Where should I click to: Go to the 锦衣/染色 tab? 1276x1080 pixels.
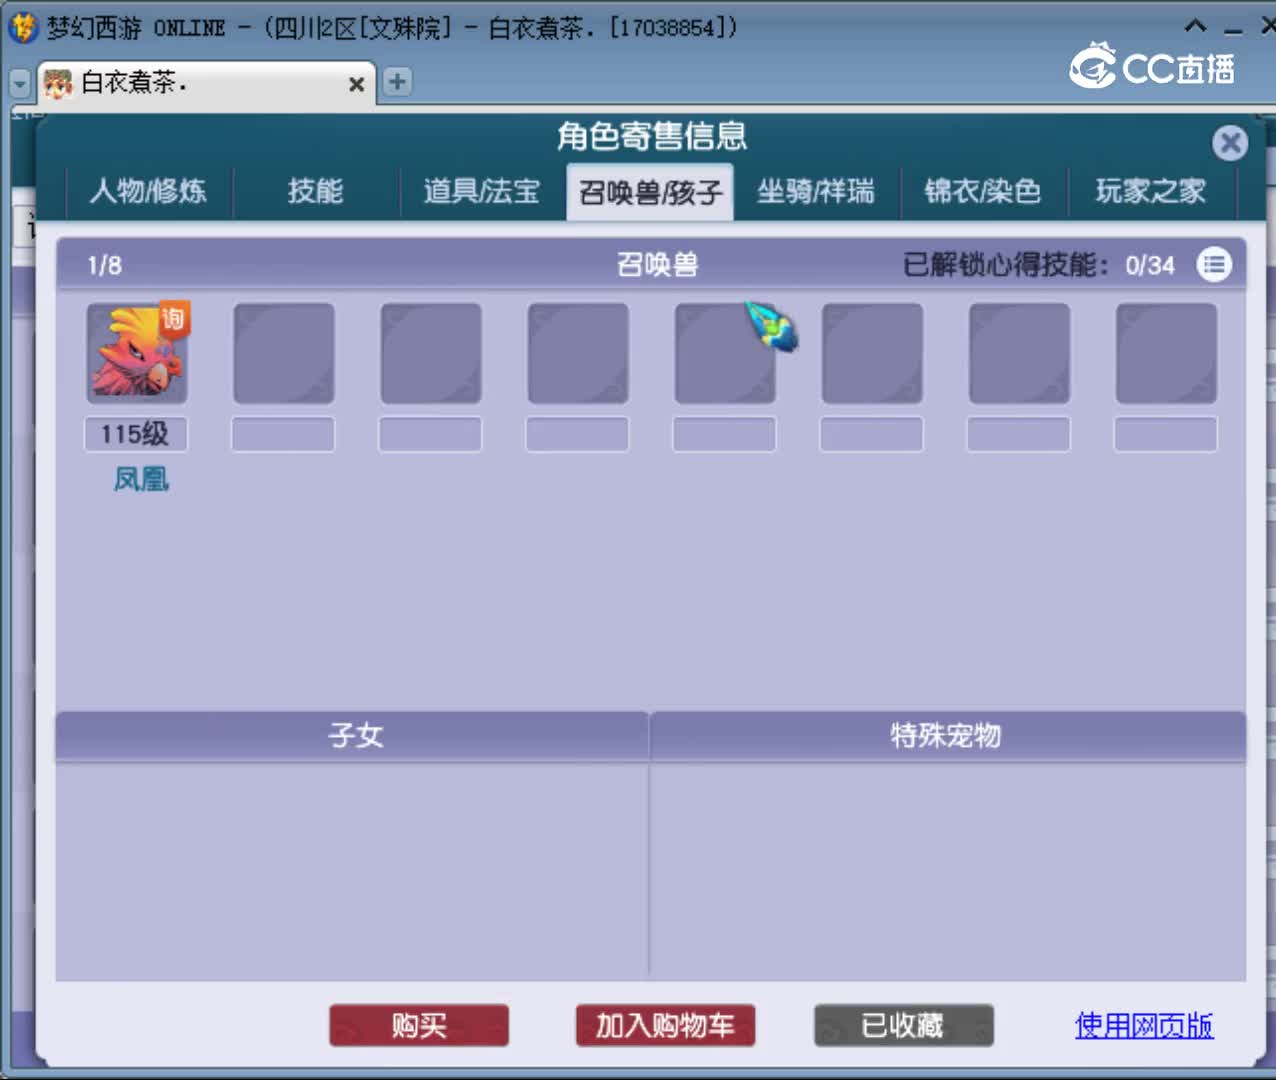click(983, 191)
